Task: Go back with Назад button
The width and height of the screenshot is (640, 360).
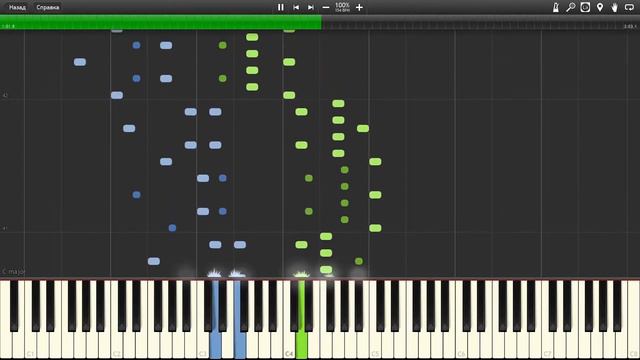Action: point(17,7)
